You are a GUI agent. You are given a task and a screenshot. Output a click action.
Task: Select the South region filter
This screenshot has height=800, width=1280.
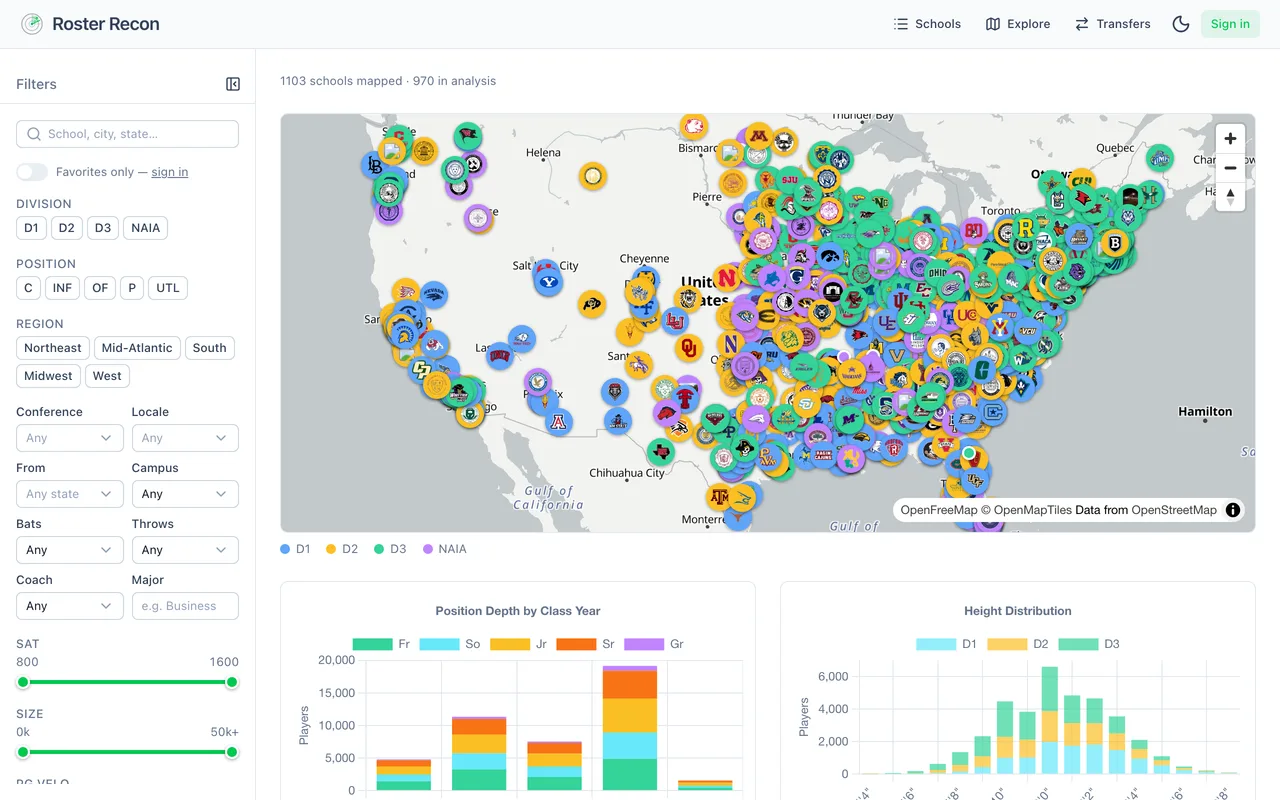210,348
